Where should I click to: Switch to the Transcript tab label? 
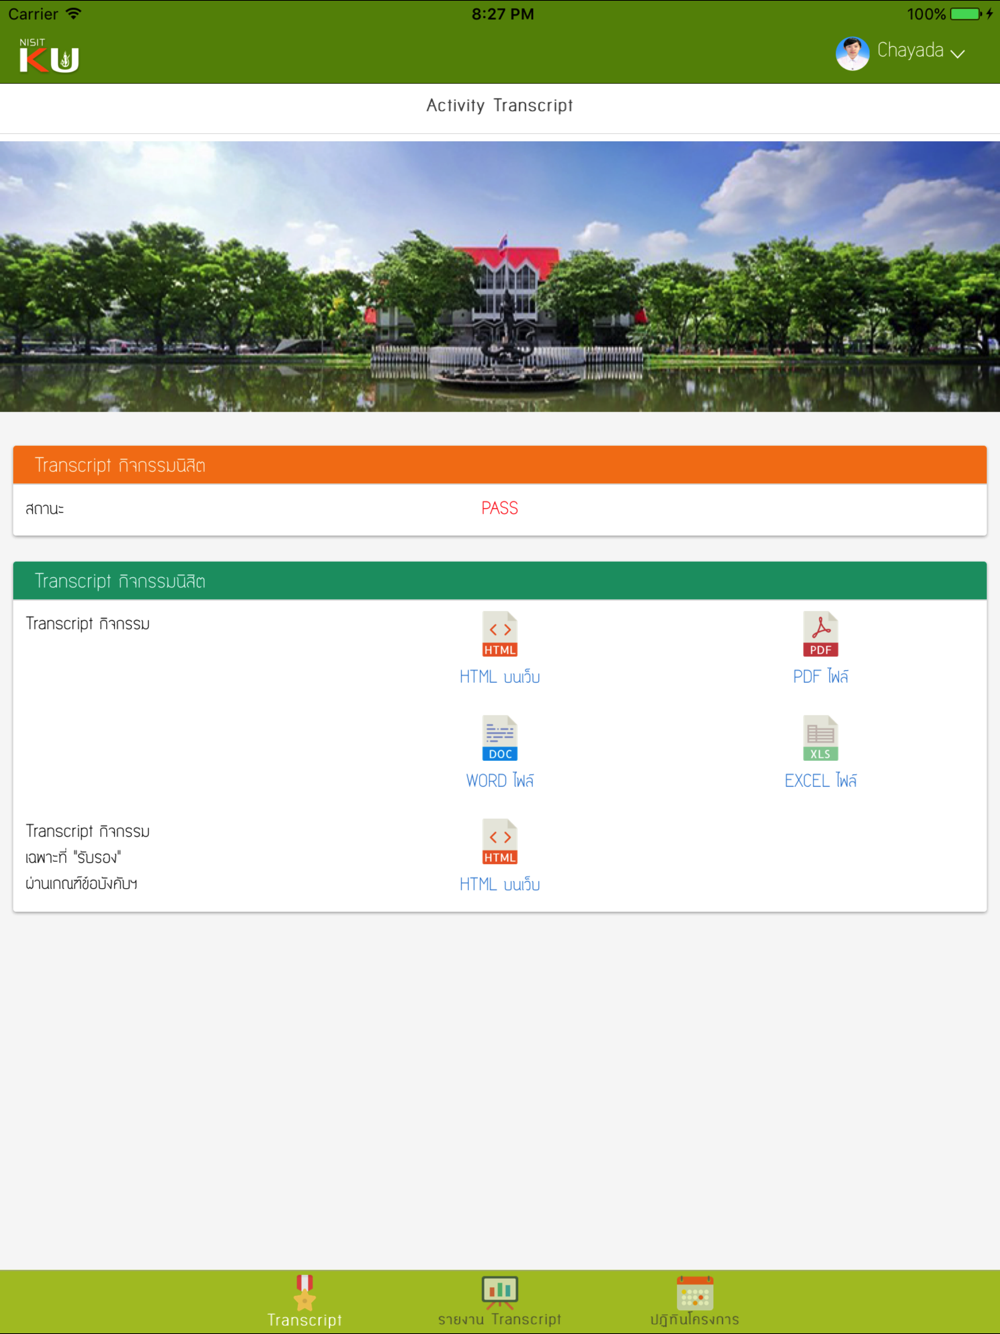(305, 1320)
